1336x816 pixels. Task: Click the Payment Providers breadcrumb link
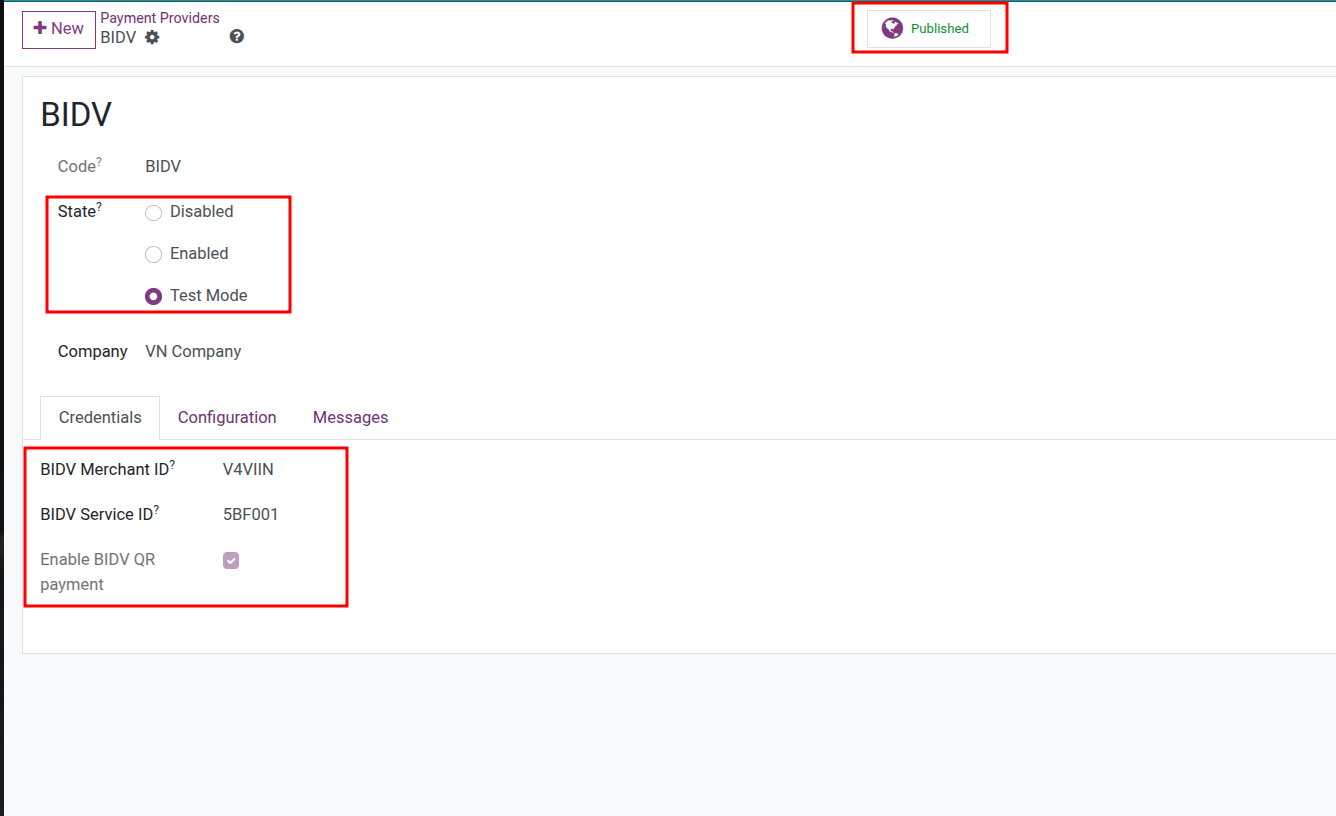click(x=160, y=17)
